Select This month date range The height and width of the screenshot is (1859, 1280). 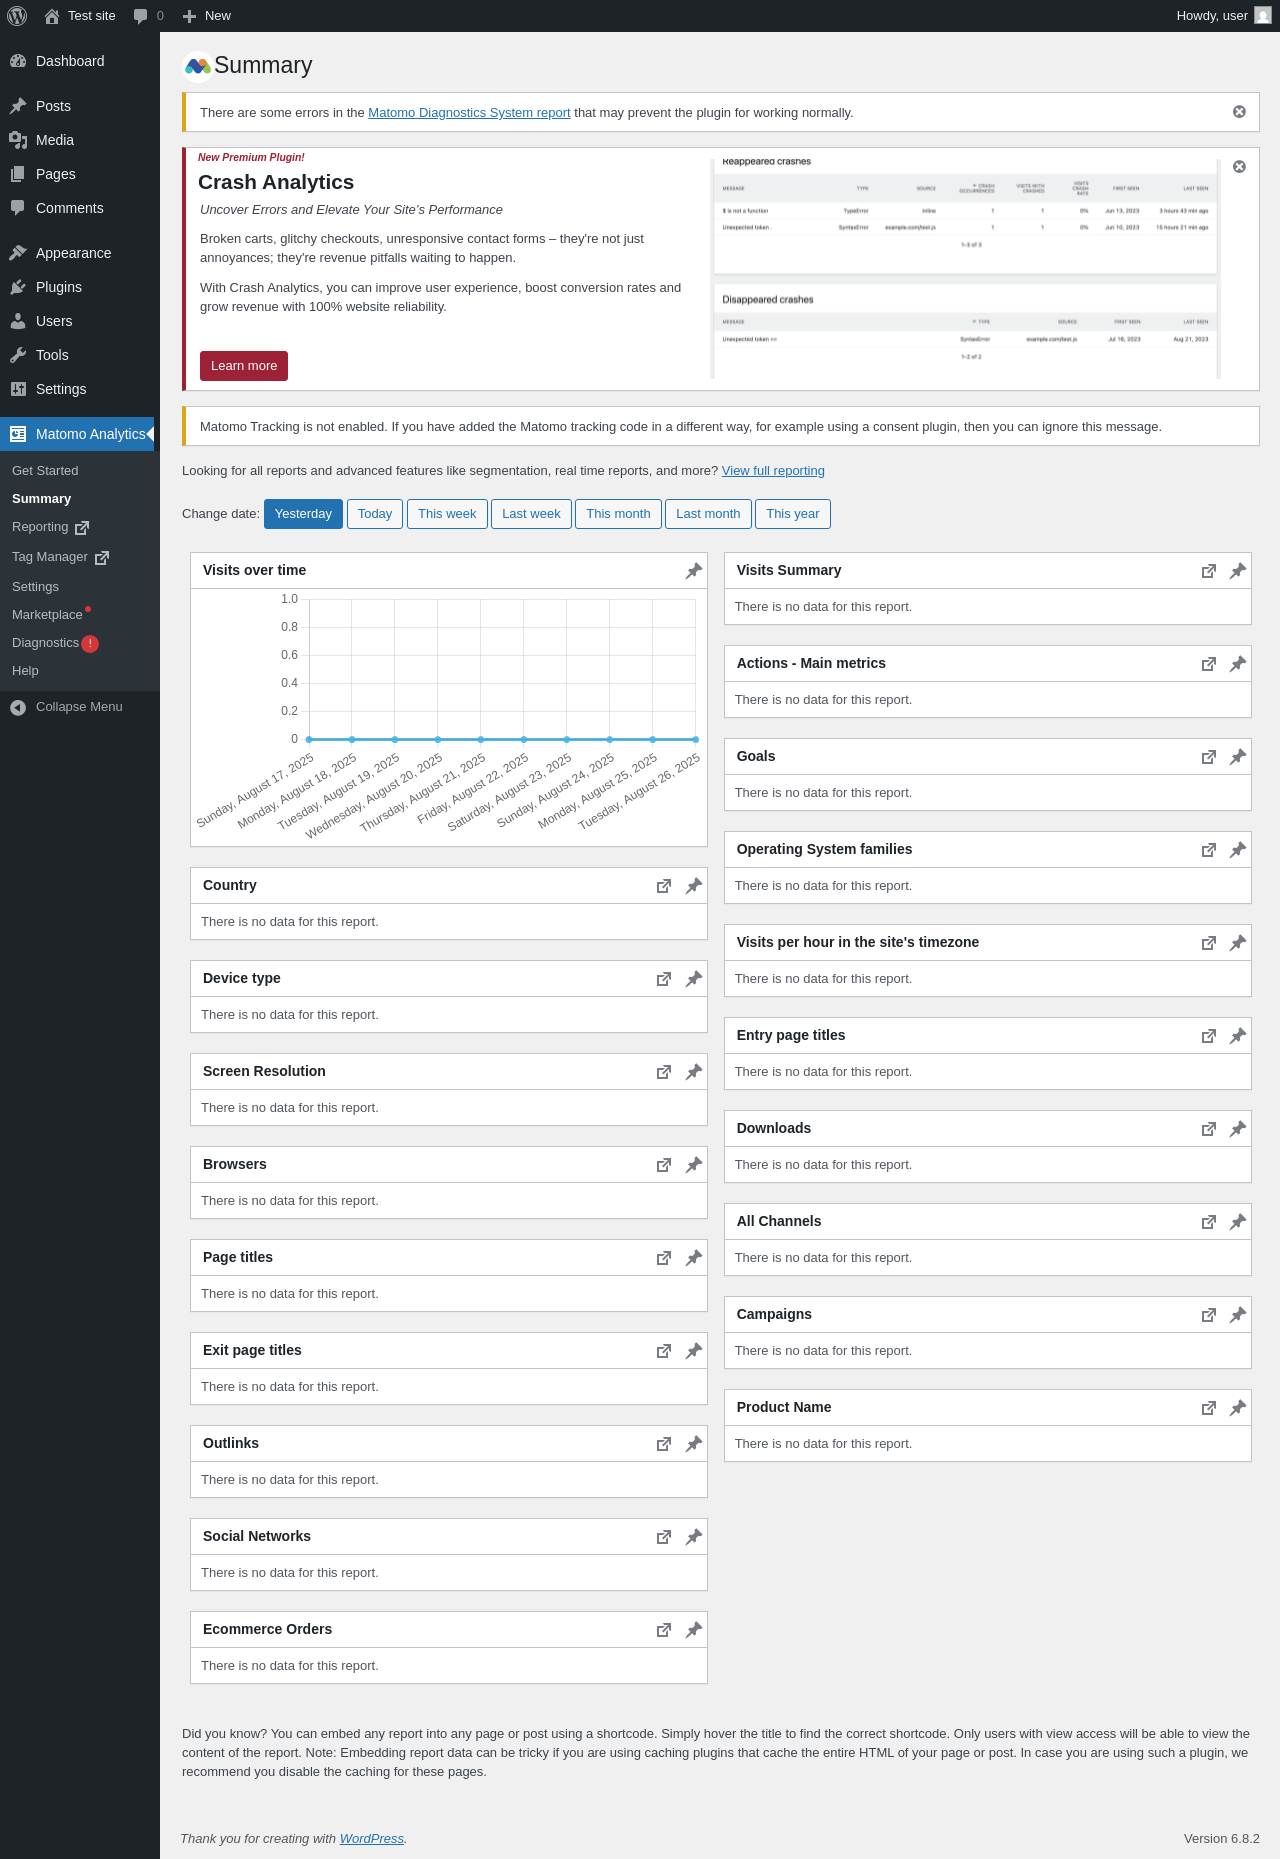618,514
